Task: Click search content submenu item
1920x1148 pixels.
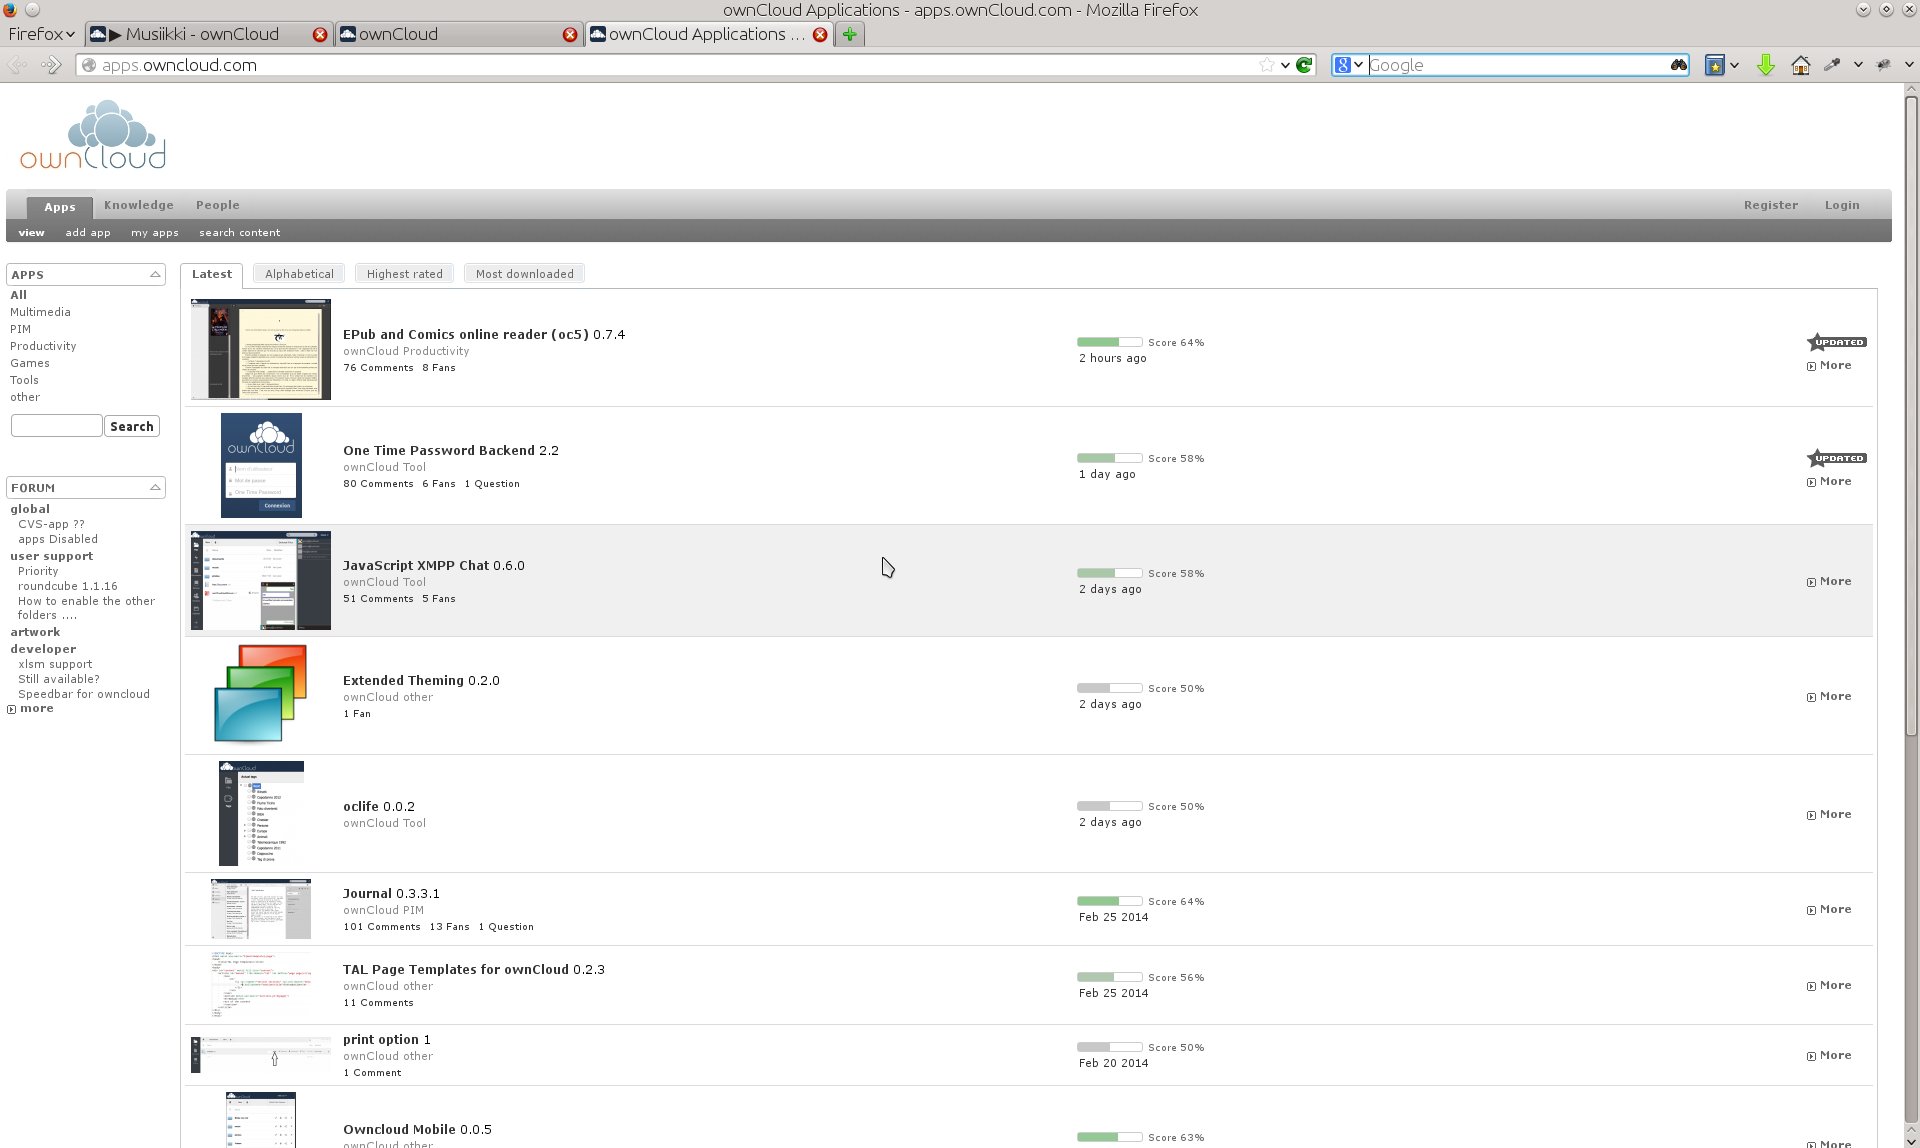Action: tap(239, 232)
